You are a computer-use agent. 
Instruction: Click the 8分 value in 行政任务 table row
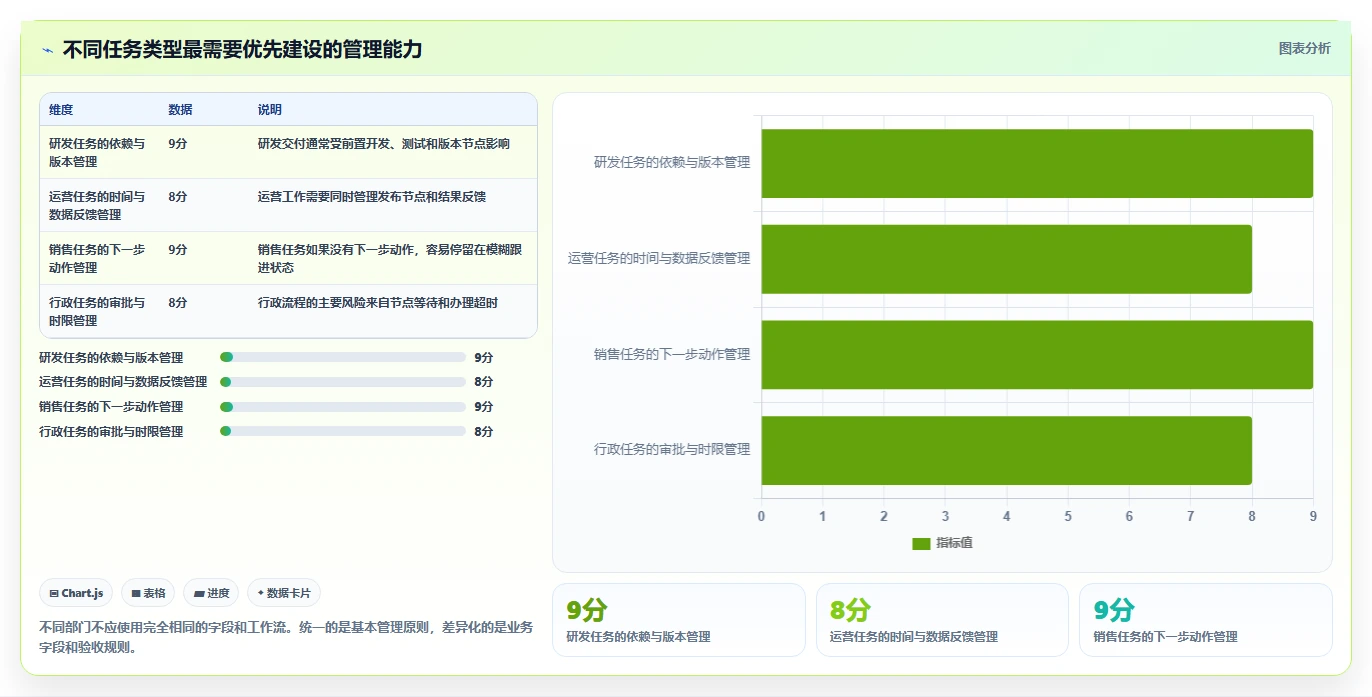click(x=178, y=303)
